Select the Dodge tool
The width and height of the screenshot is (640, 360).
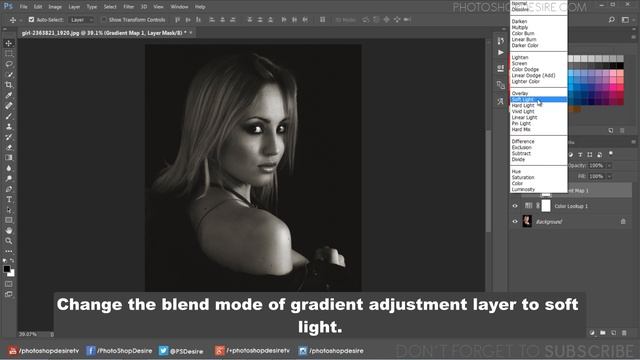click(x=9, y=178)
